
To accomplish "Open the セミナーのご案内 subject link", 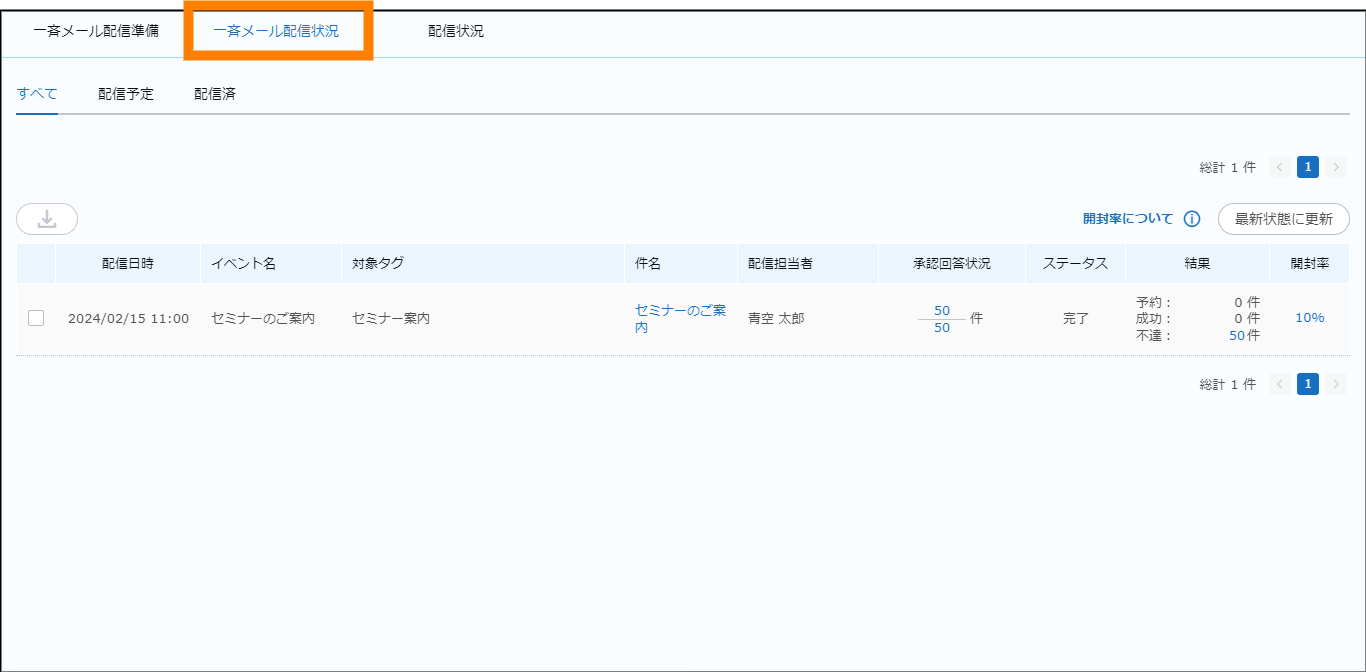I will 680,318.
